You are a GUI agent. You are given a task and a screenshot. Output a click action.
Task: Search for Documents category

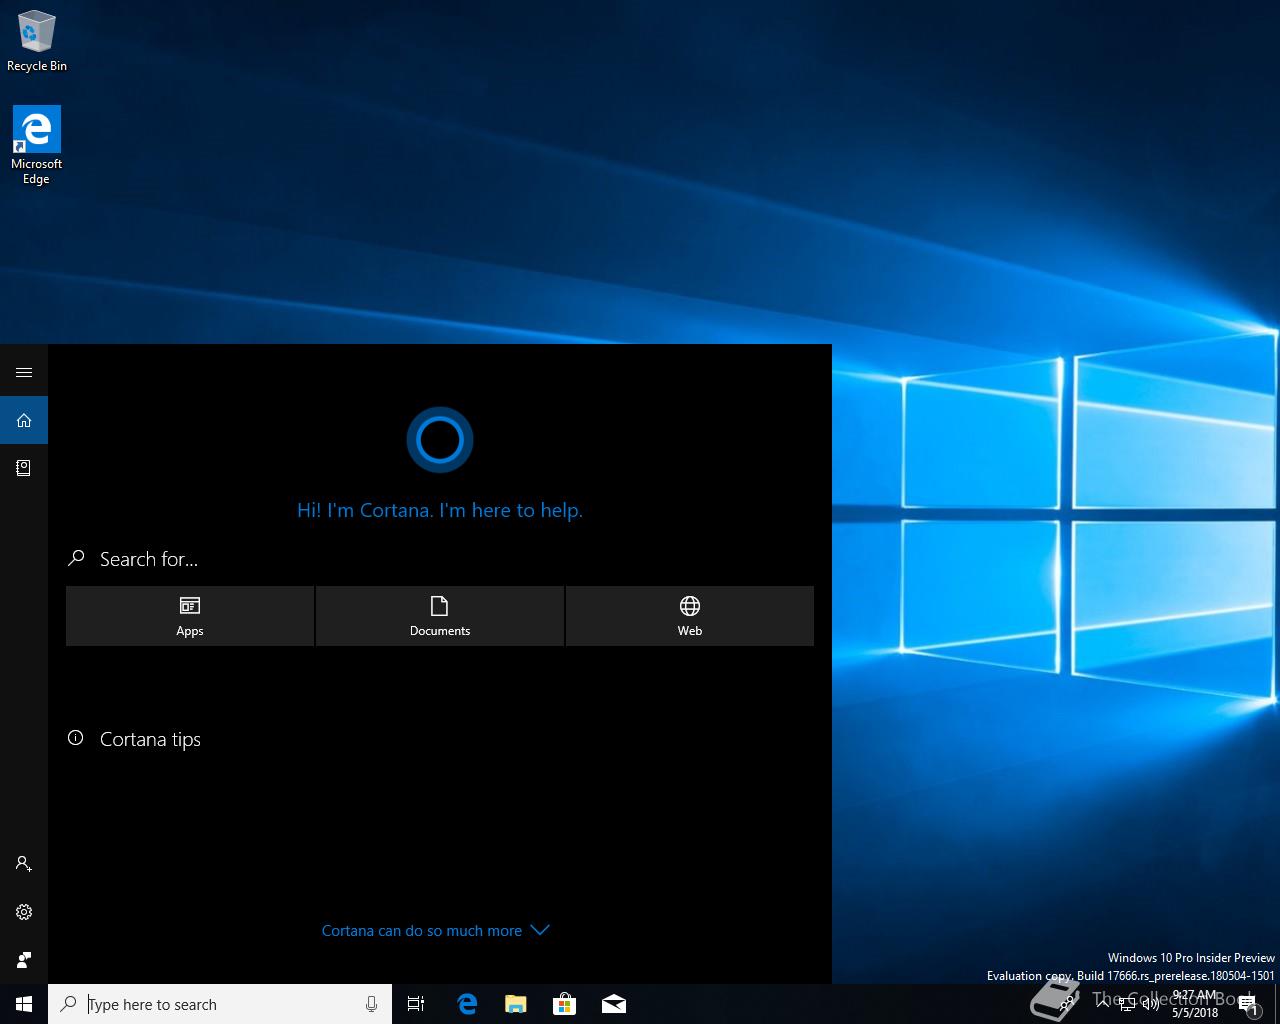pos(440,616)
